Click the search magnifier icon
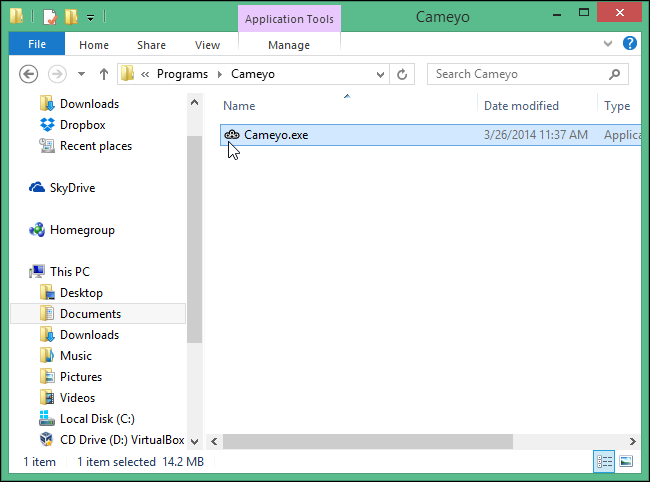The image size is (650, 482). click(614, 74)
